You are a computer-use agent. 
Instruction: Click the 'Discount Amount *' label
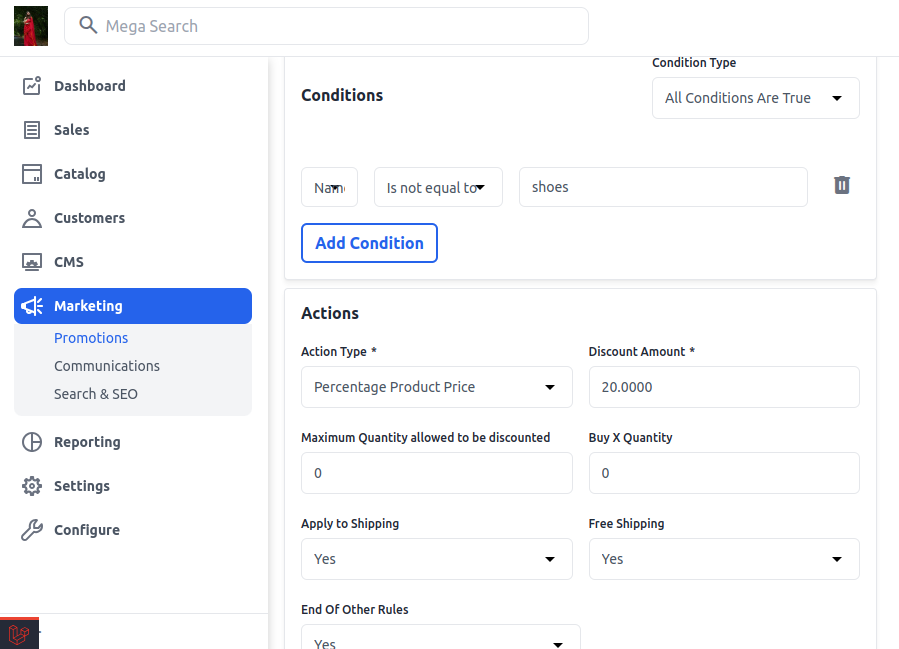pos(642,351)
